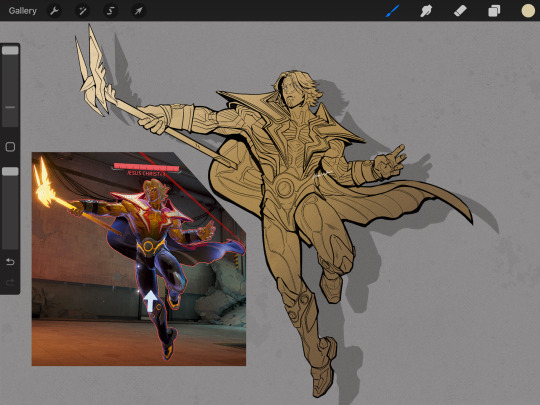
Task: Return to the Gallery
Action: tap(23, 11)
